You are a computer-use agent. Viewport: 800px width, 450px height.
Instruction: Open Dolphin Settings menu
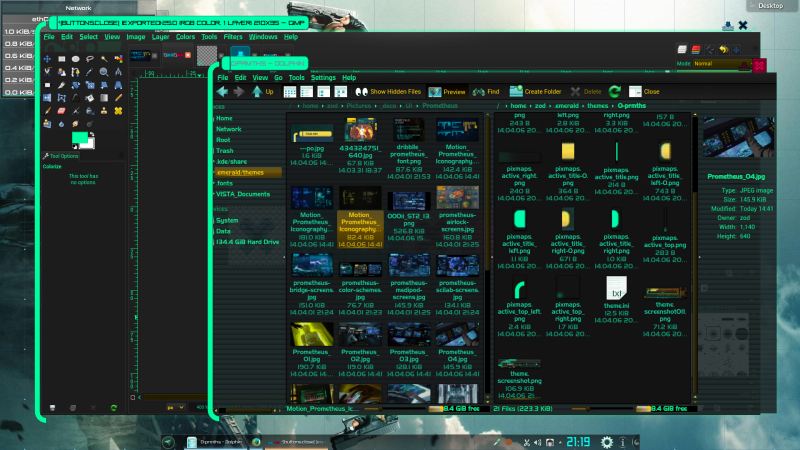click(323, 78)
